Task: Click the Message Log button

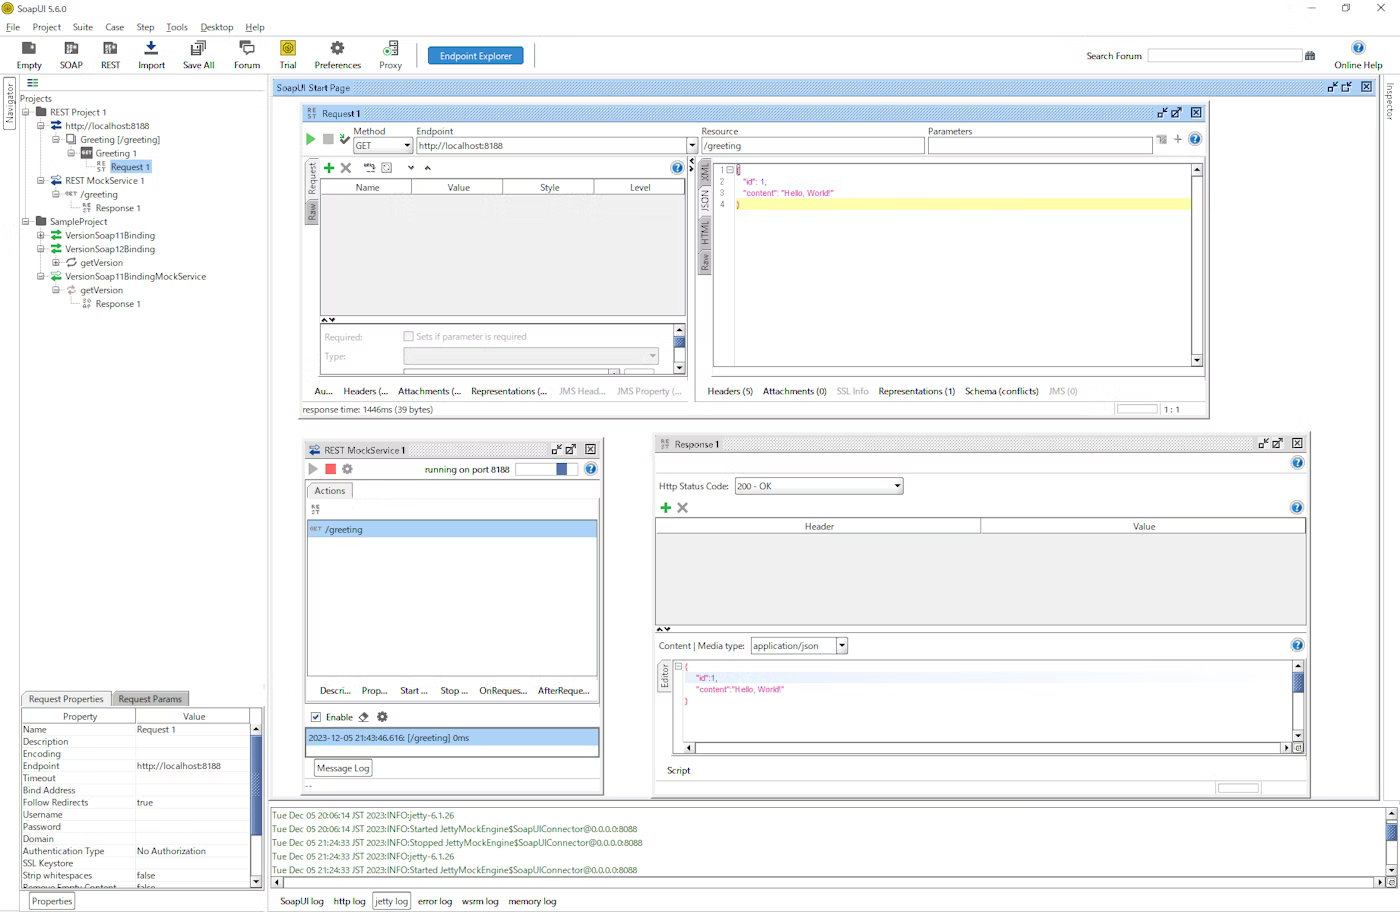Action: click(343, 768)
